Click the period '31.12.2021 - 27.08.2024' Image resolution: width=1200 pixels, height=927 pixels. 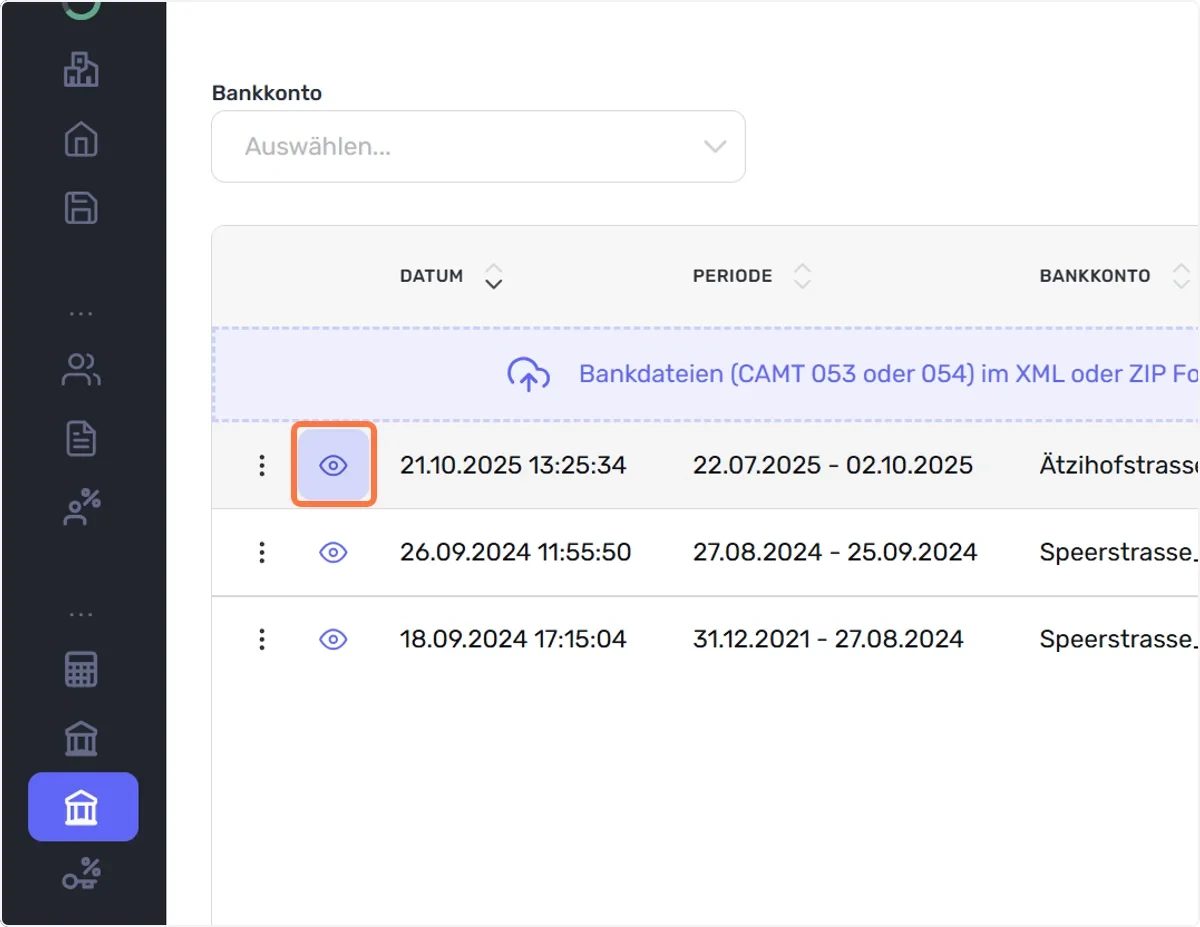coord(828,639)
